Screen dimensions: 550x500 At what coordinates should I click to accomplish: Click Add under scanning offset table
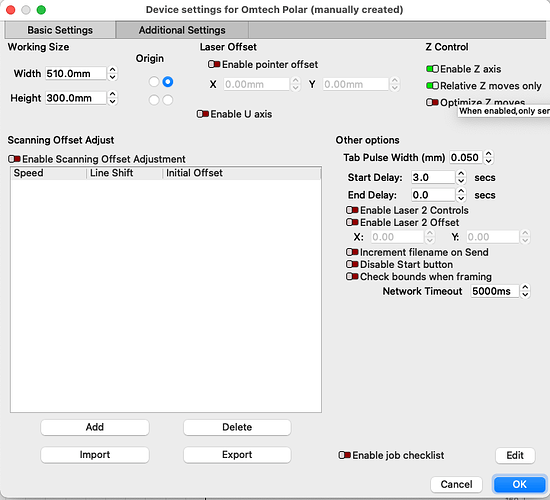(95, 427)
